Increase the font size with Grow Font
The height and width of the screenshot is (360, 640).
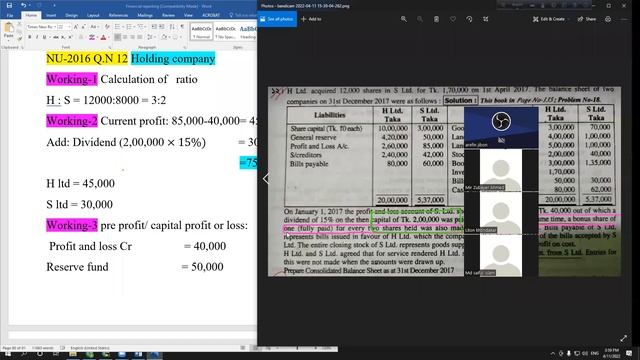point(76,27)
